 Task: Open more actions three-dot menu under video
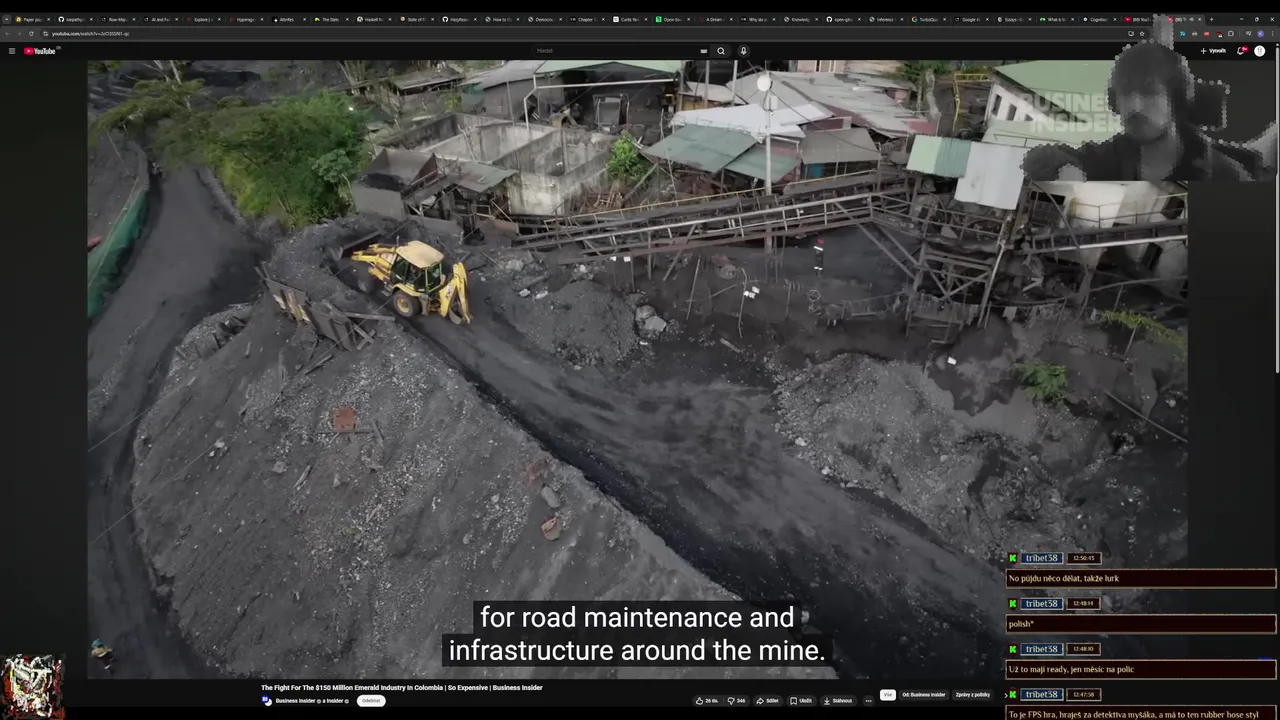(868, 701)
